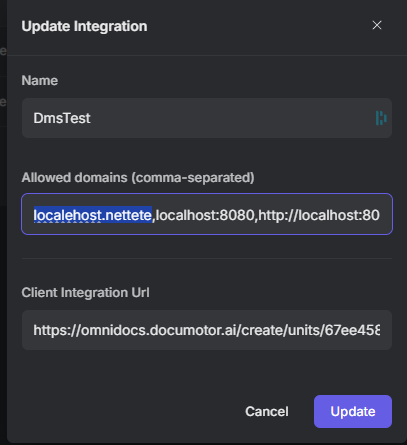Click the Update Integration dialog title

coord(84,26)
